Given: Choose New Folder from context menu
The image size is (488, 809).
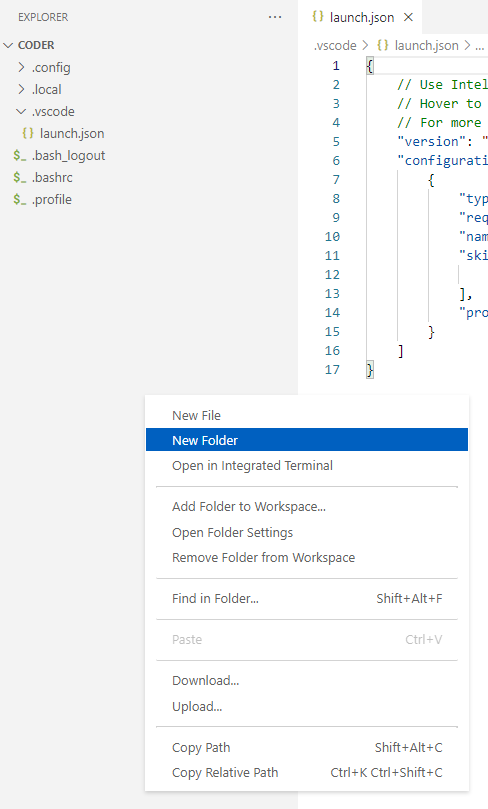Looking at the screenshot, I should click(307, 440).
